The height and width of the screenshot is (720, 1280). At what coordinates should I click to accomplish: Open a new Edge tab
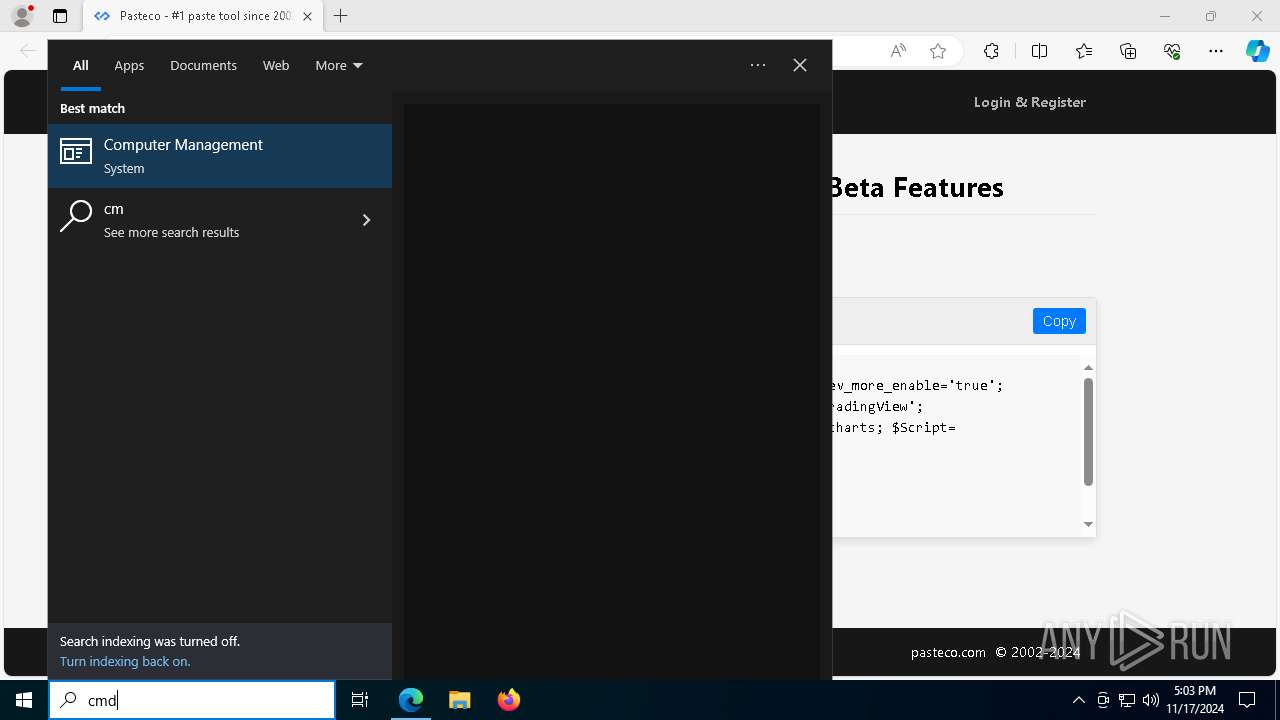[x=341, y=16]
